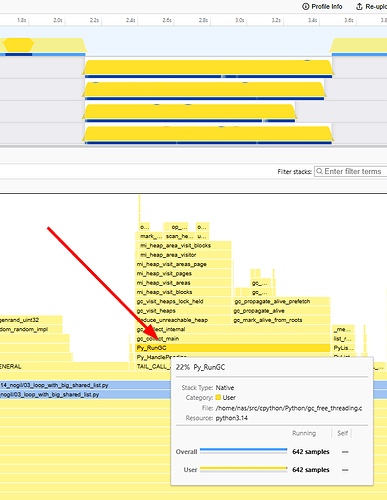
Task: Select the gc_collect_internal frame
Action: point(233,329)
